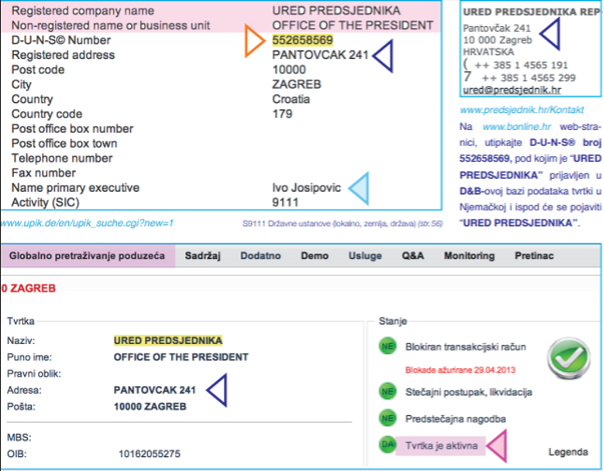Click registered address value PANTOVCAK 241 in top table
Image resolution: width=604 pixels, height=472 pixels.
(320, 55)
